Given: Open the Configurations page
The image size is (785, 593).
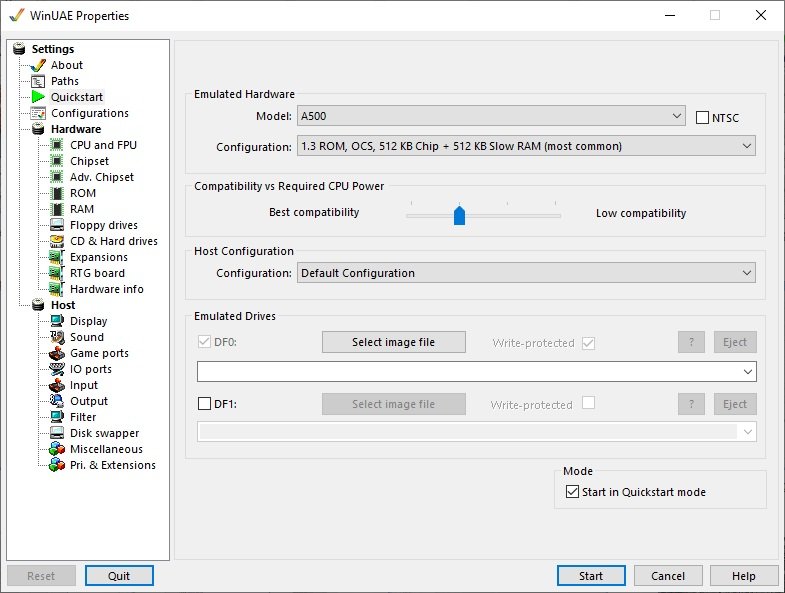Looking at the screenshot, I should click(x=90, y=113).
